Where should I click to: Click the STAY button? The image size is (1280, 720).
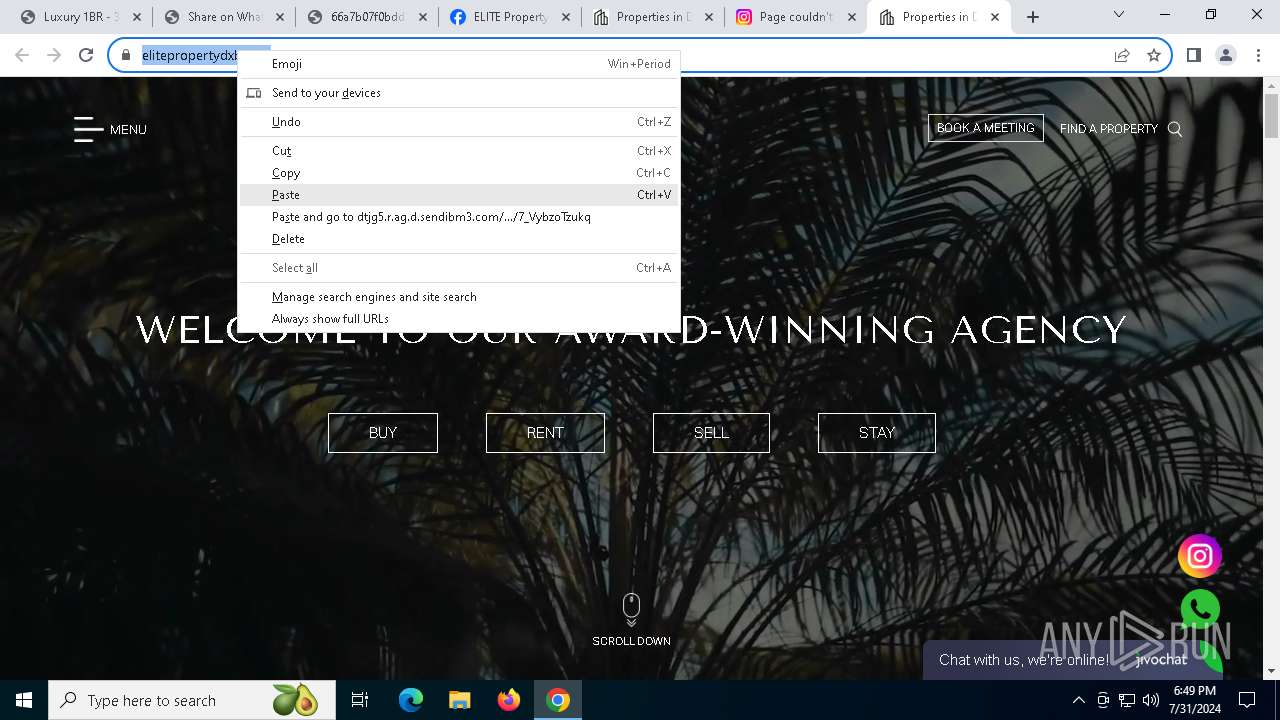tap(877, 433)
